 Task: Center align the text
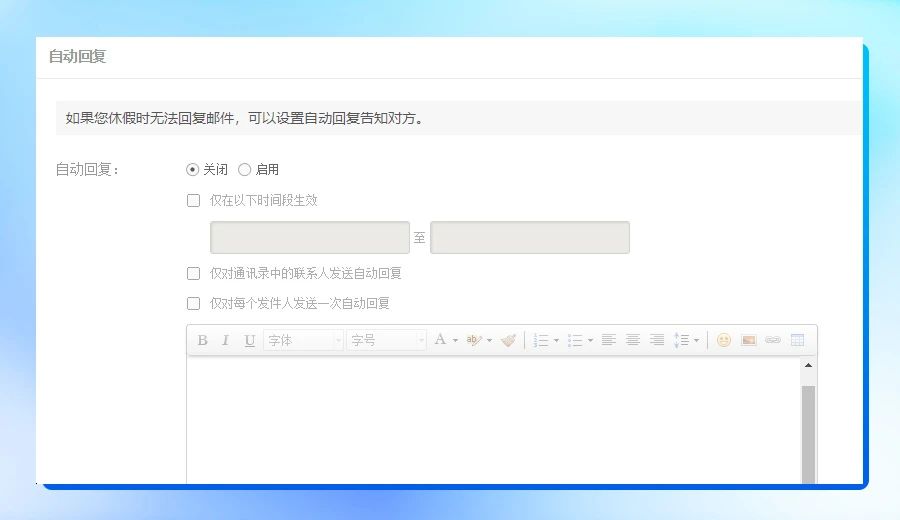(632, 340)
